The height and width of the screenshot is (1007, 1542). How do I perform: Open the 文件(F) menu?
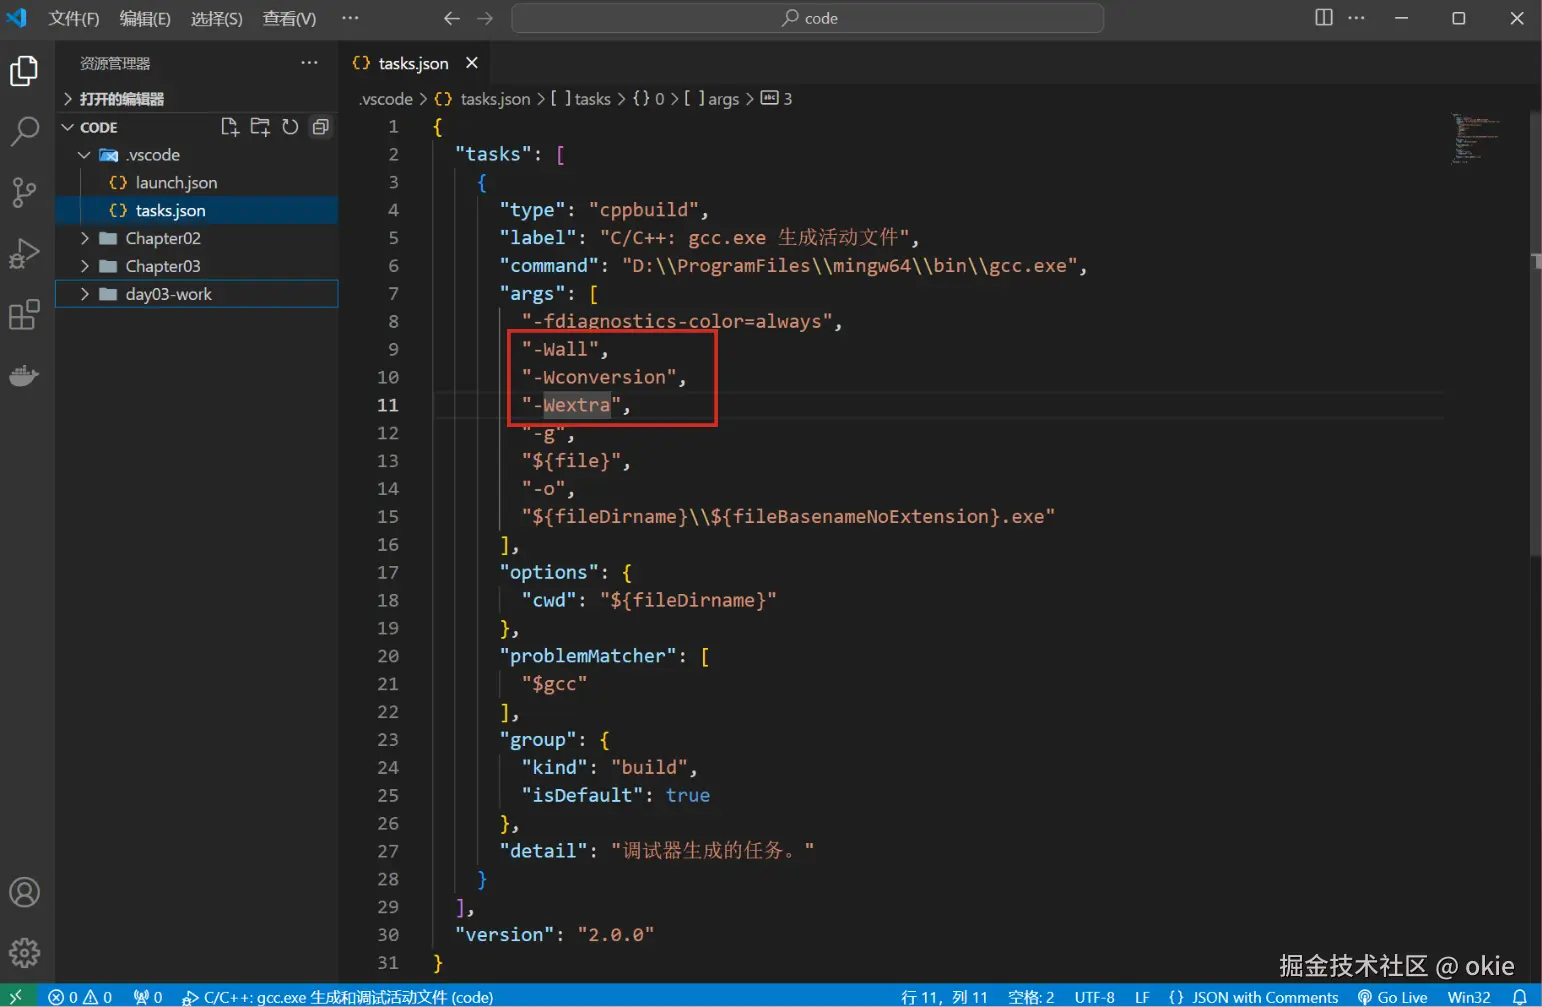[x=74, y=18]
